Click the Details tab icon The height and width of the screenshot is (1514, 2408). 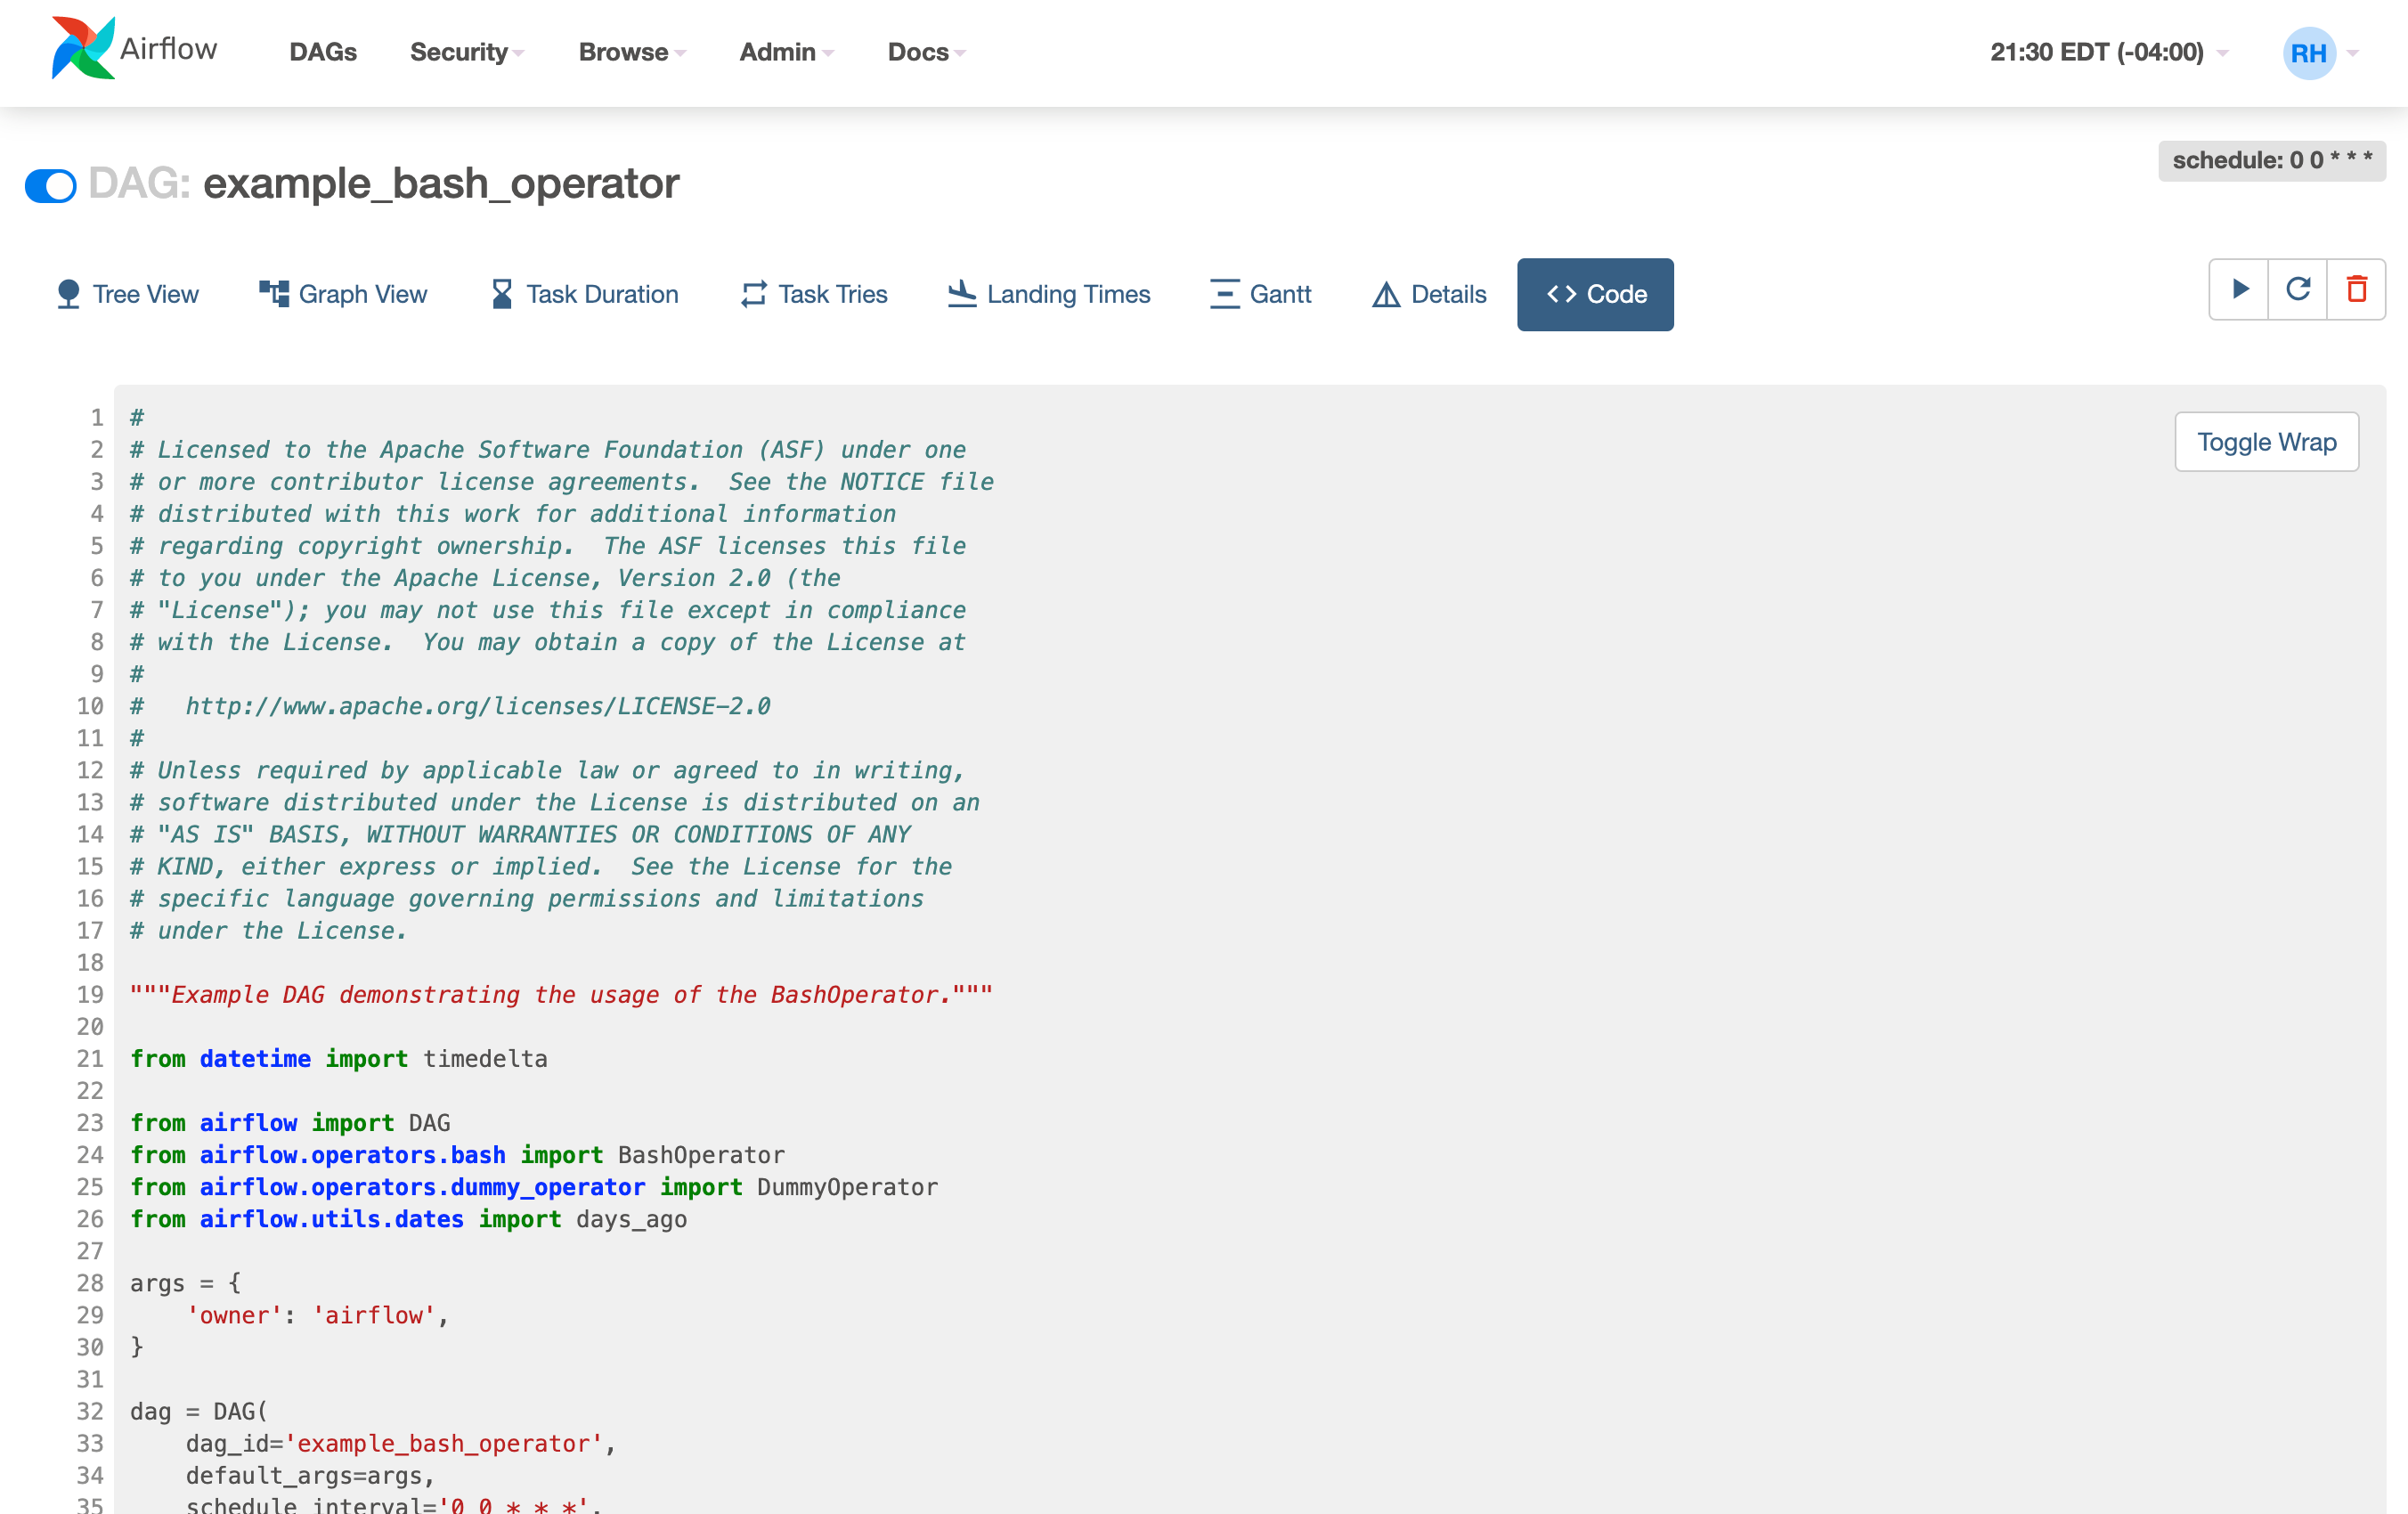tap(1387, 293)
